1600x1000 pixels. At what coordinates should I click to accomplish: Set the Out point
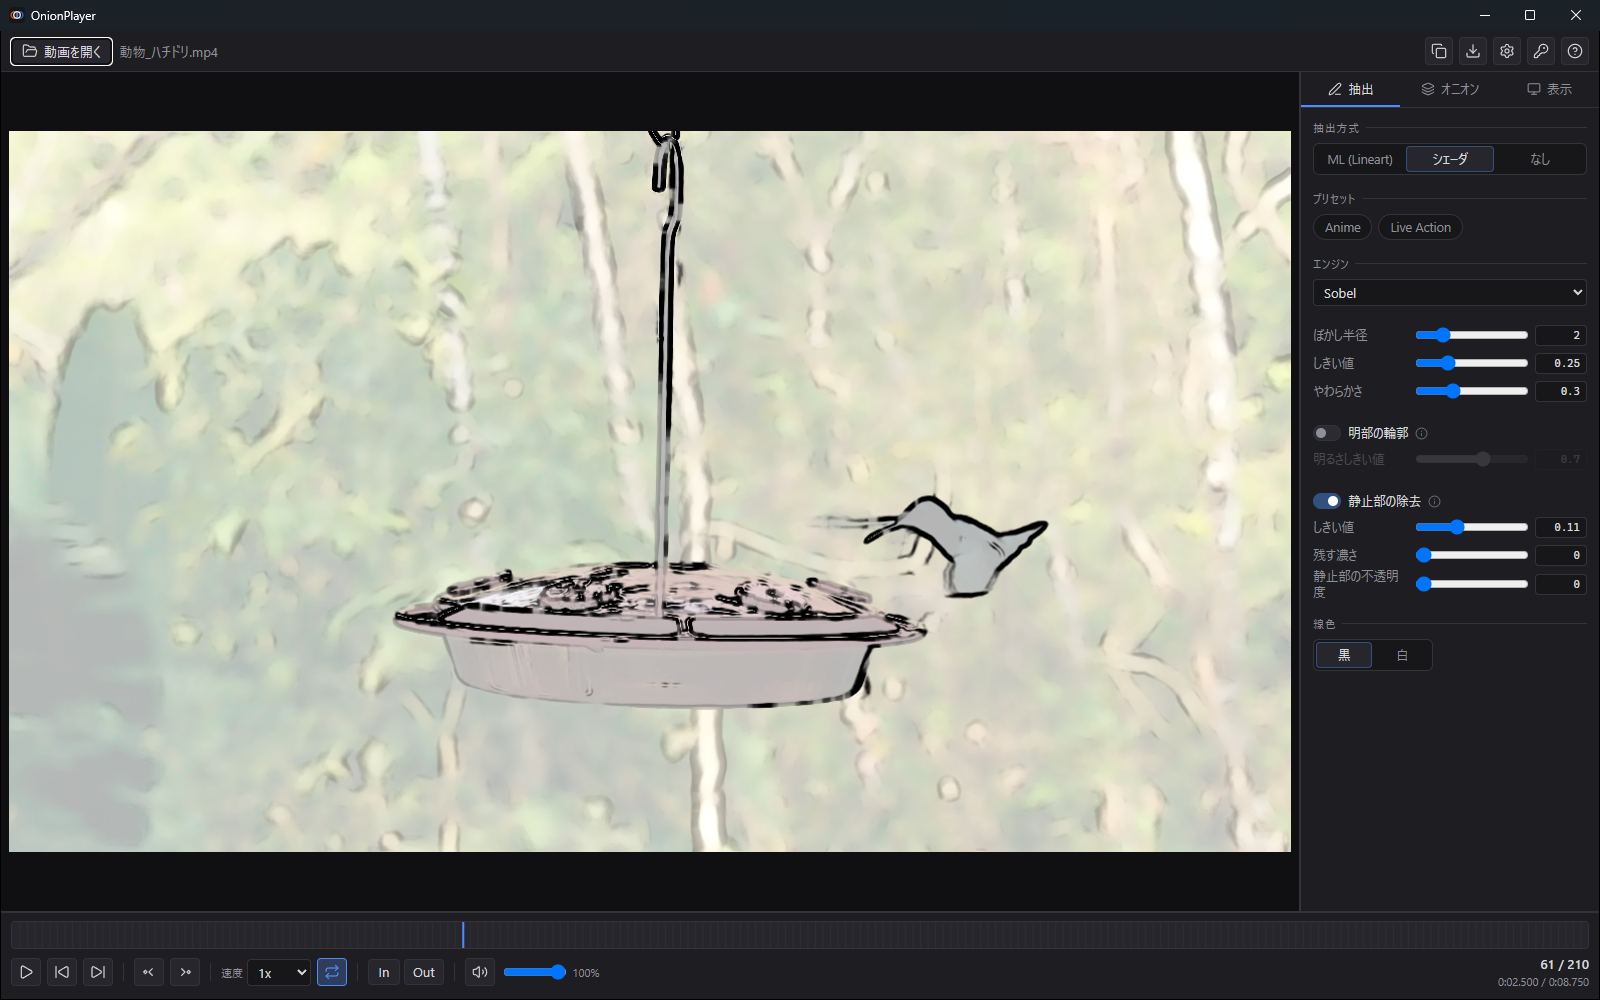click(424, 972)
